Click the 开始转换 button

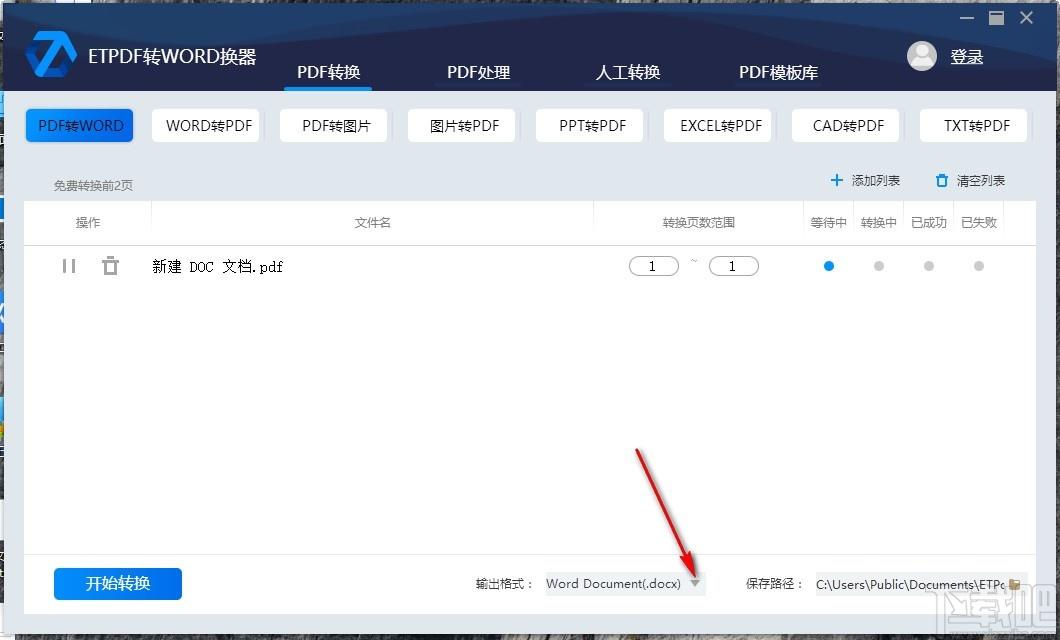[118, 583]
